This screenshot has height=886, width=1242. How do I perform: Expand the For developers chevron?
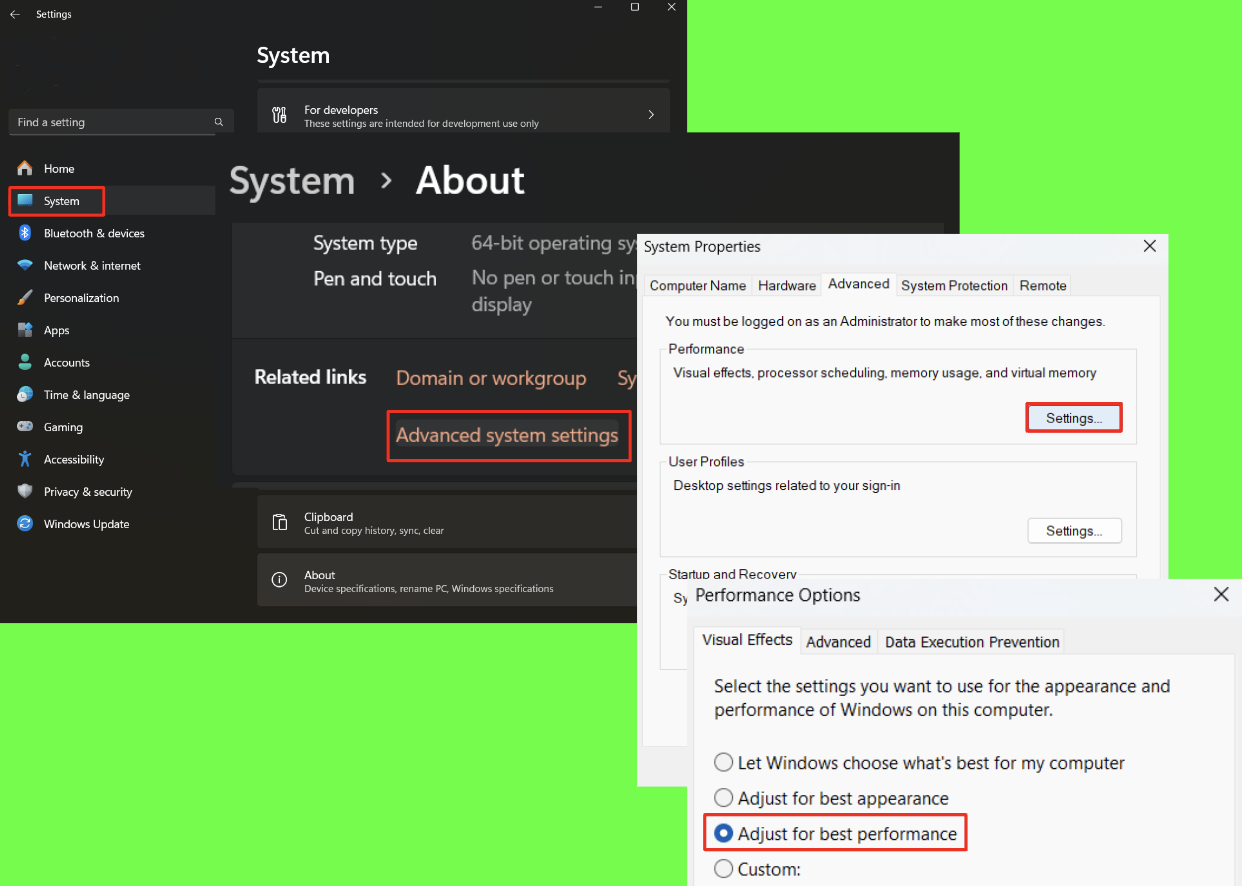pos(651,115)
